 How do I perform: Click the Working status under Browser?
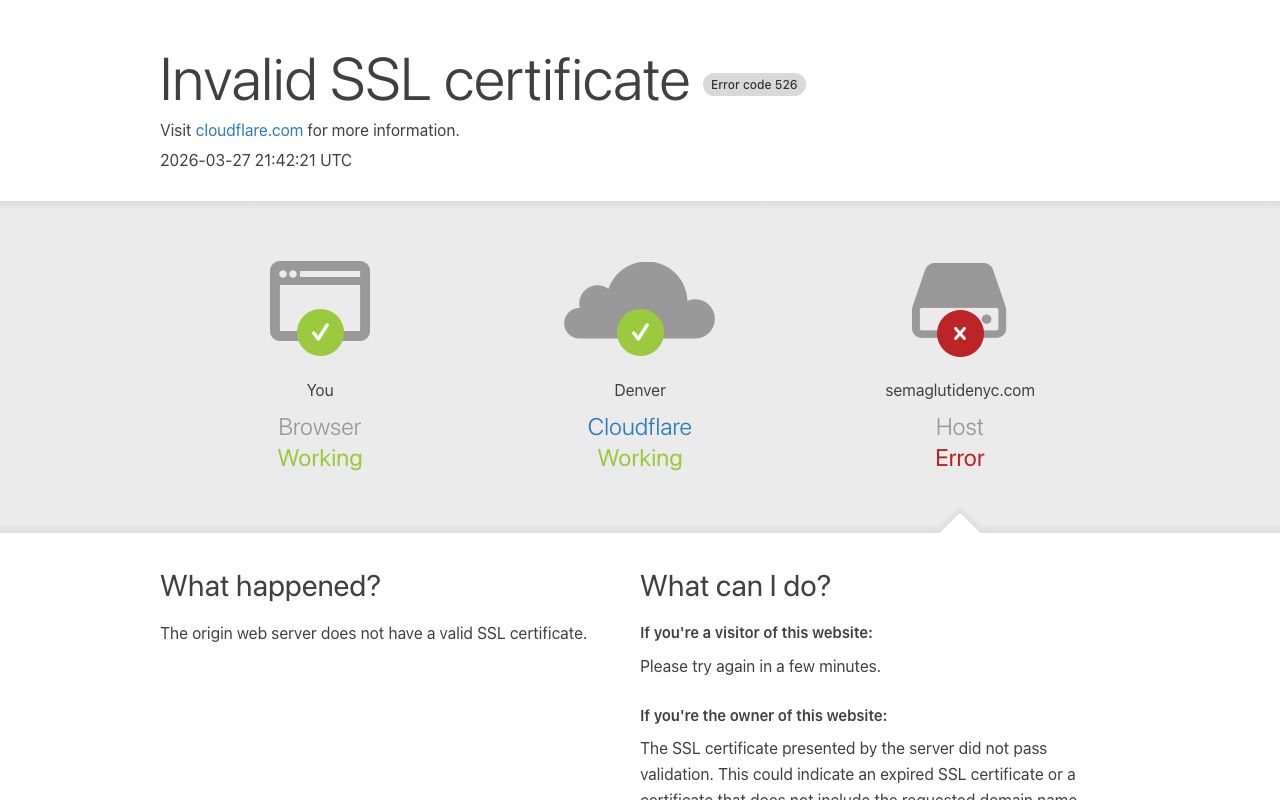point(320,458)
